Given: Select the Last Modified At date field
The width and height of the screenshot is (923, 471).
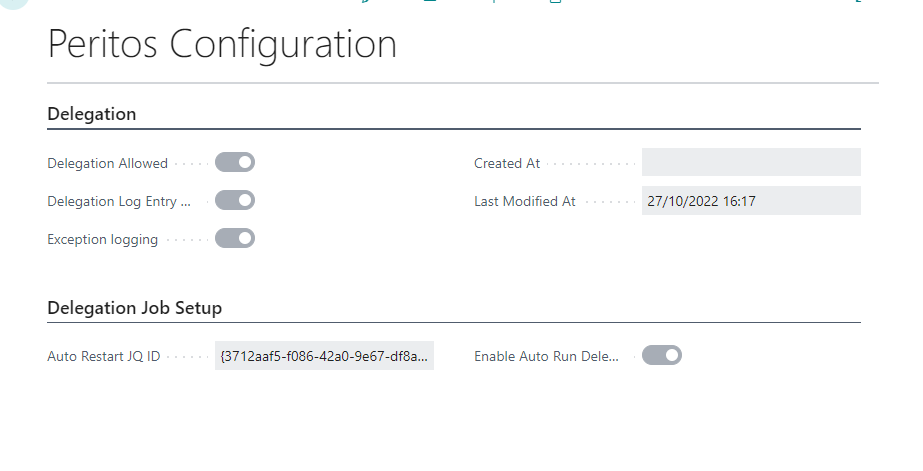Looking at the screenshot, I should pos(751,201).
